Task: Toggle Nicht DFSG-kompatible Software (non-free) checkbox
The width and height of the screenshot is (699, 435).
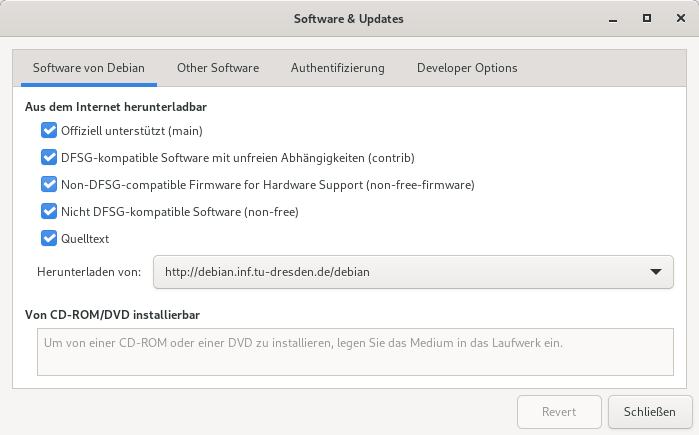Action: pyautogui.click(x=49, y=211)
